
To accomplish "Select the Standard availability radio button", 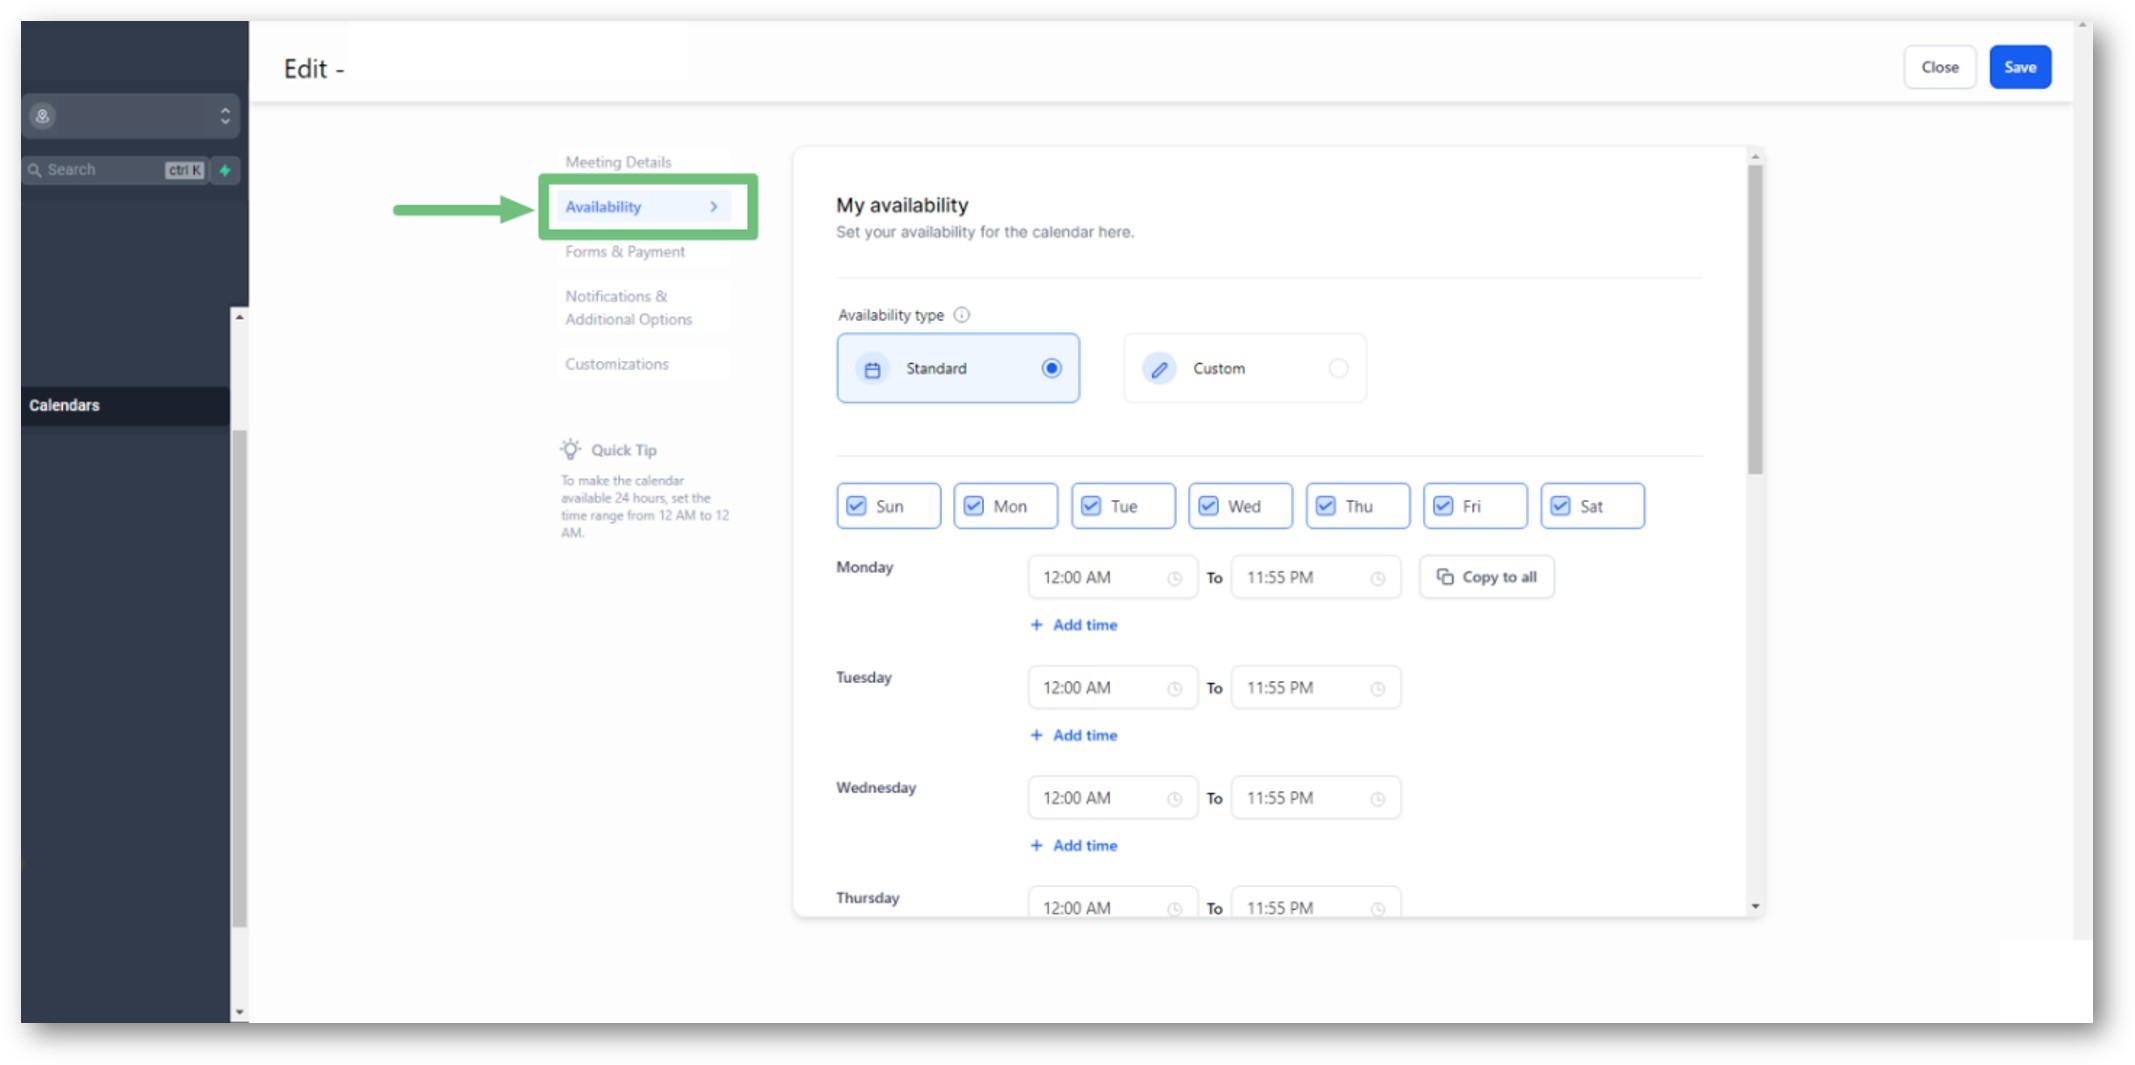I will click(1051, 368).
